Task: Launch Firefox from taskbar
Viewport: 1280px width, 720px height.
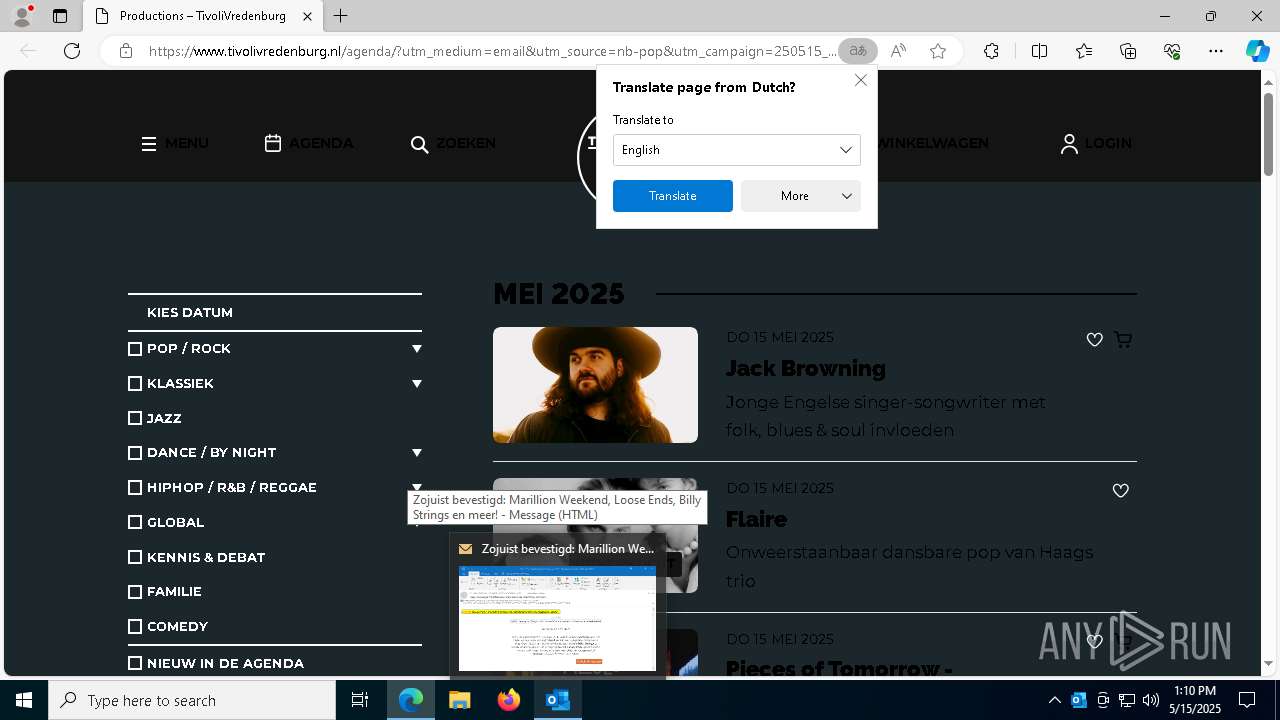Action: 509,700
